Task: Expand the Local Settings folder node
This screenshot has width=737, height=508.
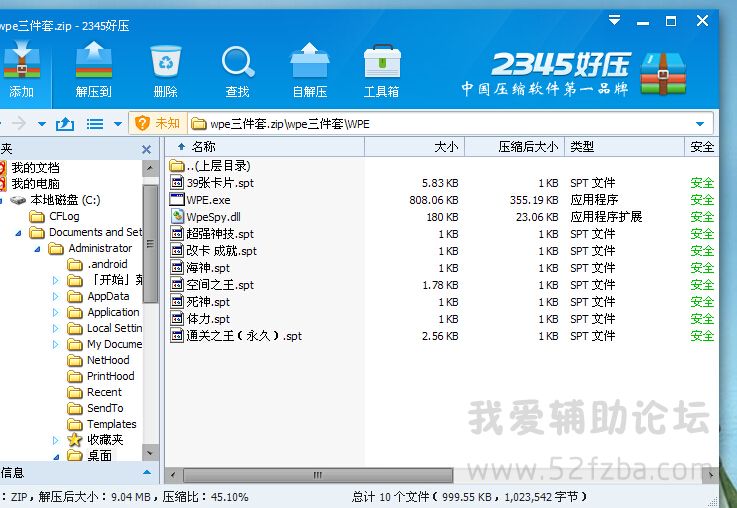Action: 56,328
